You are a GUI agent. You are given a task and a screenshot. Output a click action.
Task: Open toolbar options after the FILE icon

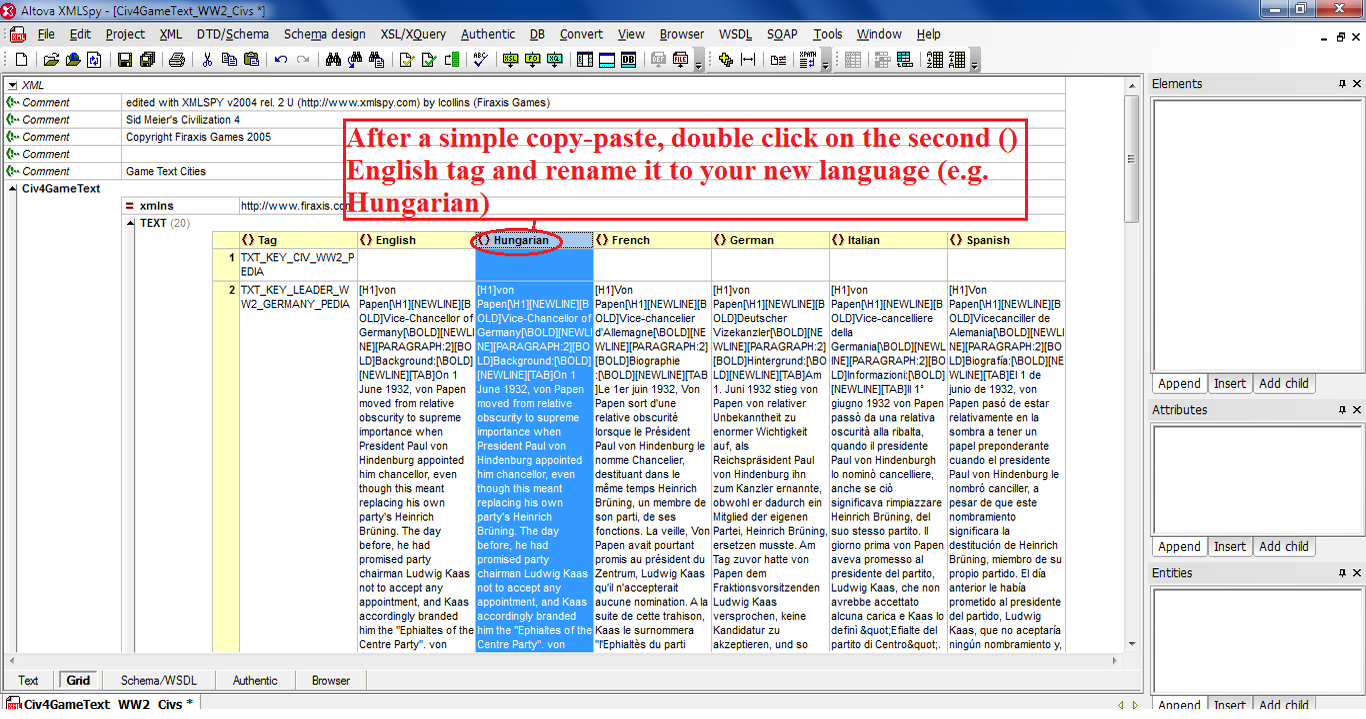pyautogui.click(x=698, y=62)
